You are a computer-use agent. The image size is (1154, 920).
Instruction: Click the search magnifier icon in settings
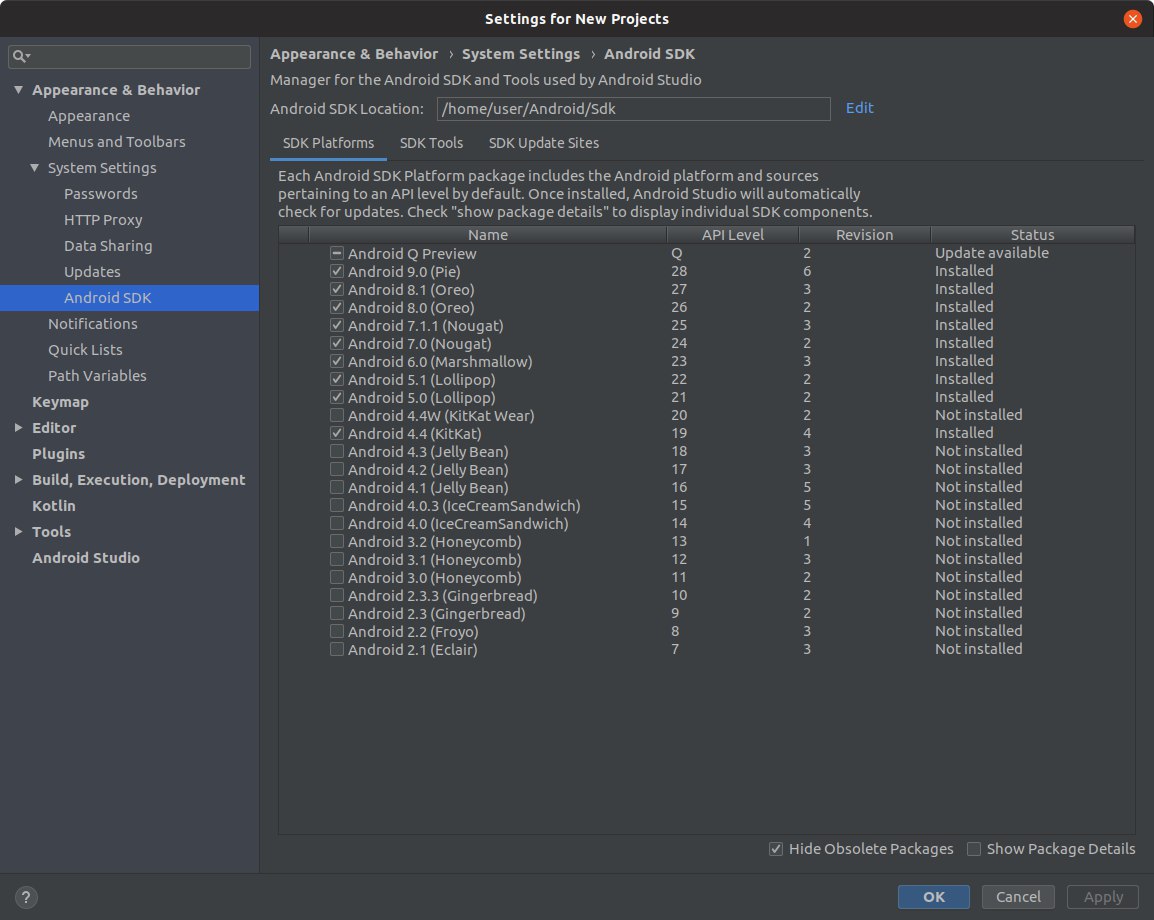pyautogui.click(x=21, y=57)
